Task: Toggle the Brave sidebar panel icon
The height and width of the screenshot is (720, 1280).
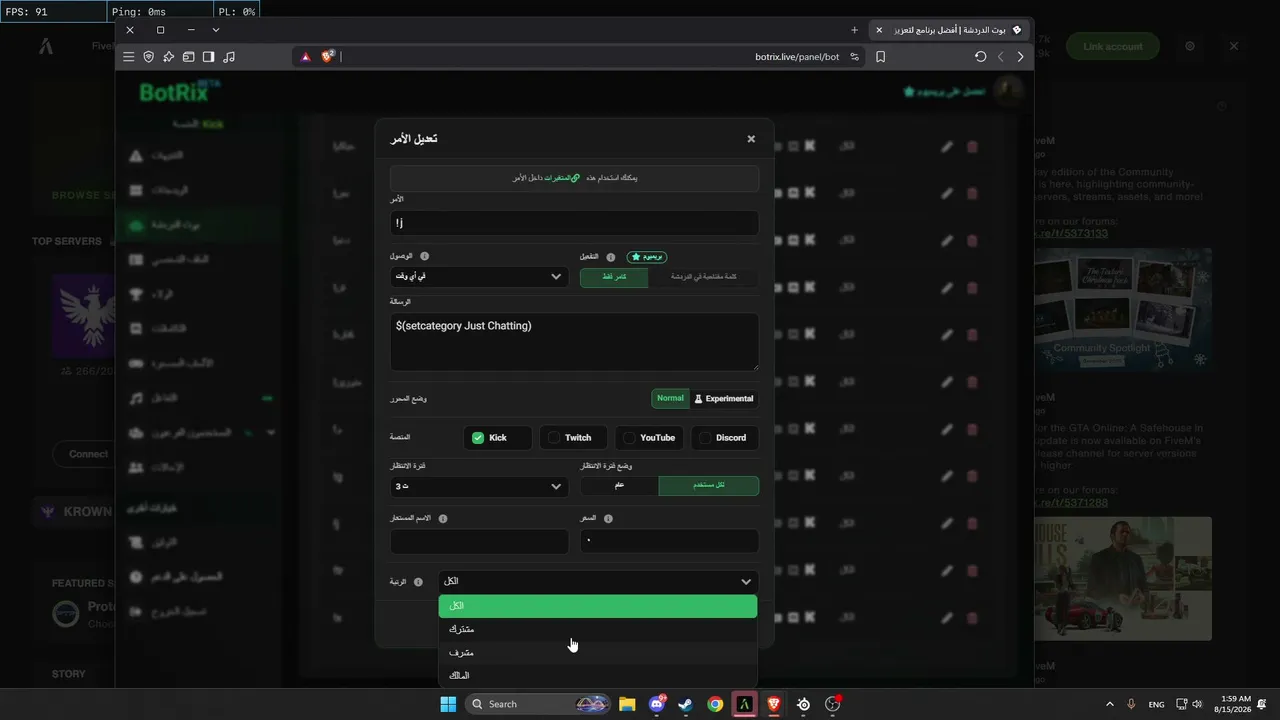Action: (x=208, y=57)
